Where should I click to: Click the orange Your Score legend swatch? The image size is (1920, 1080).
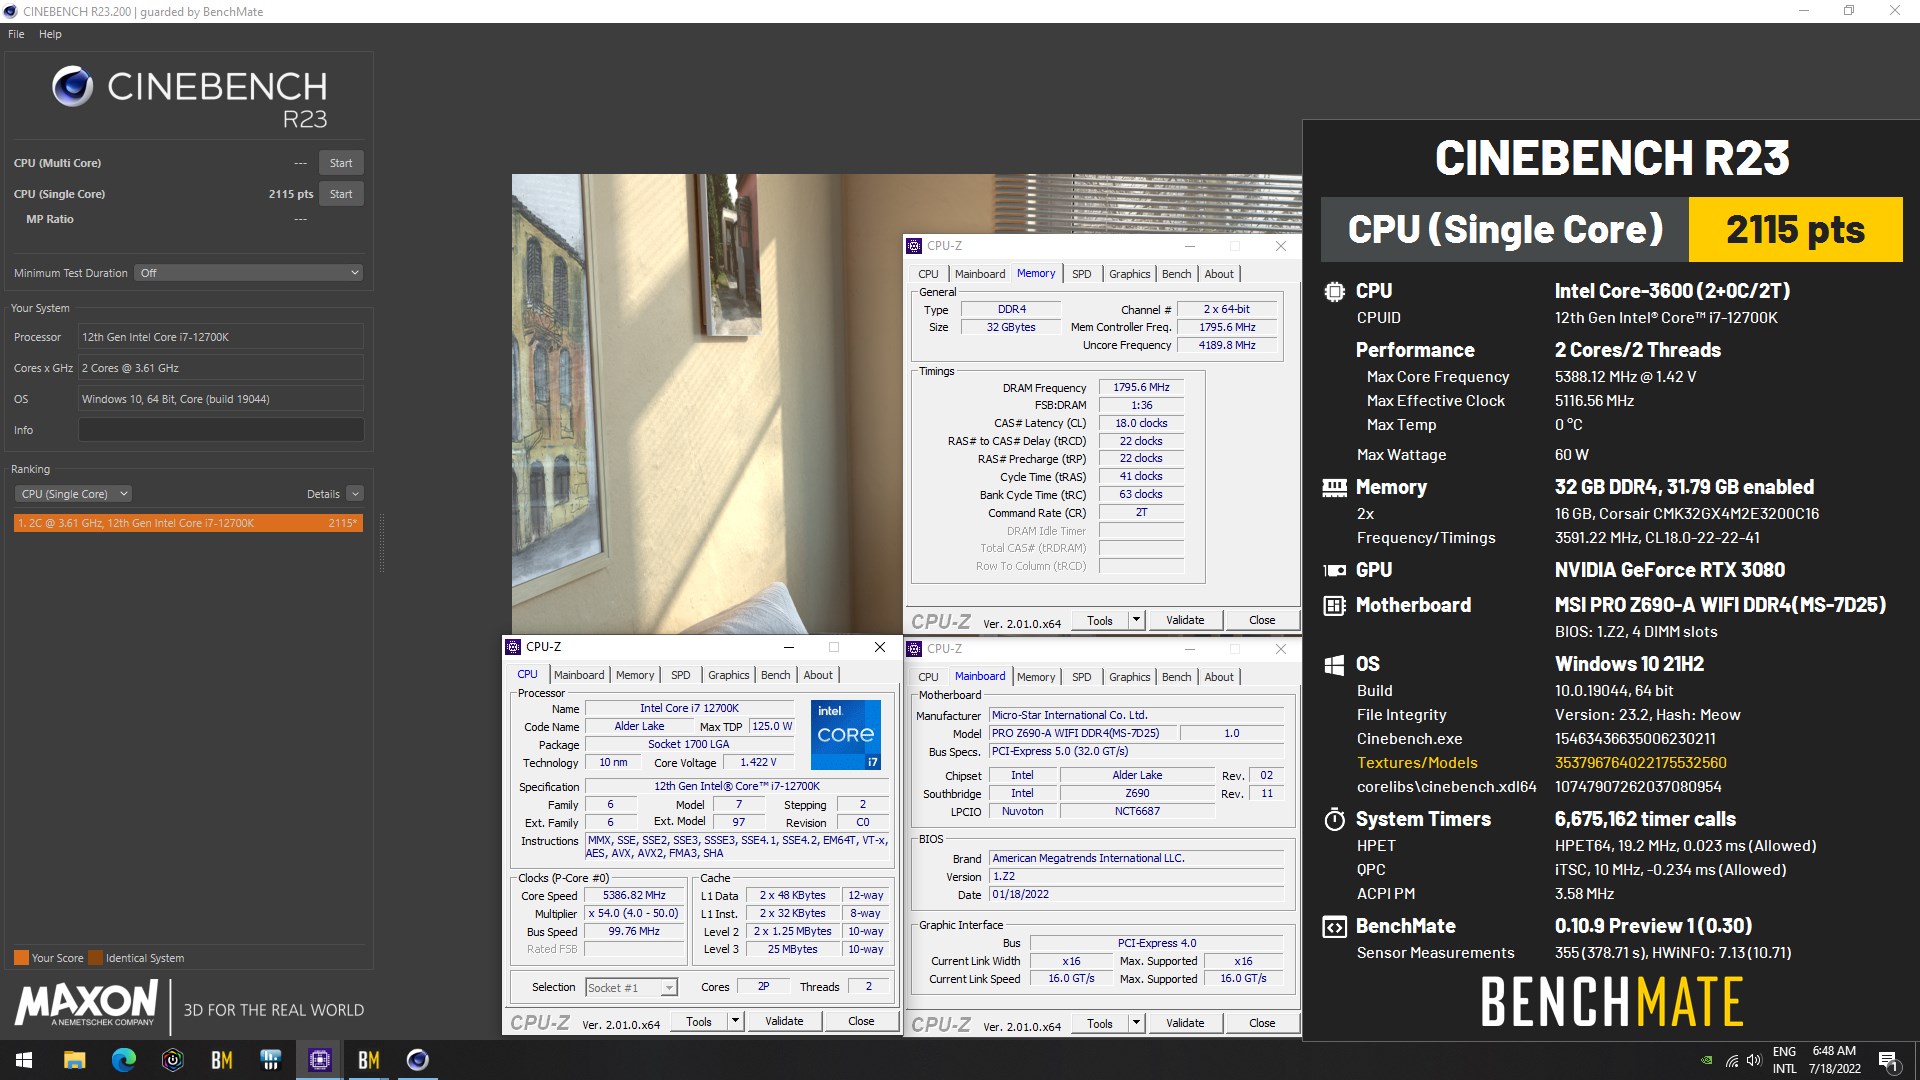click(x=21, y=958)
